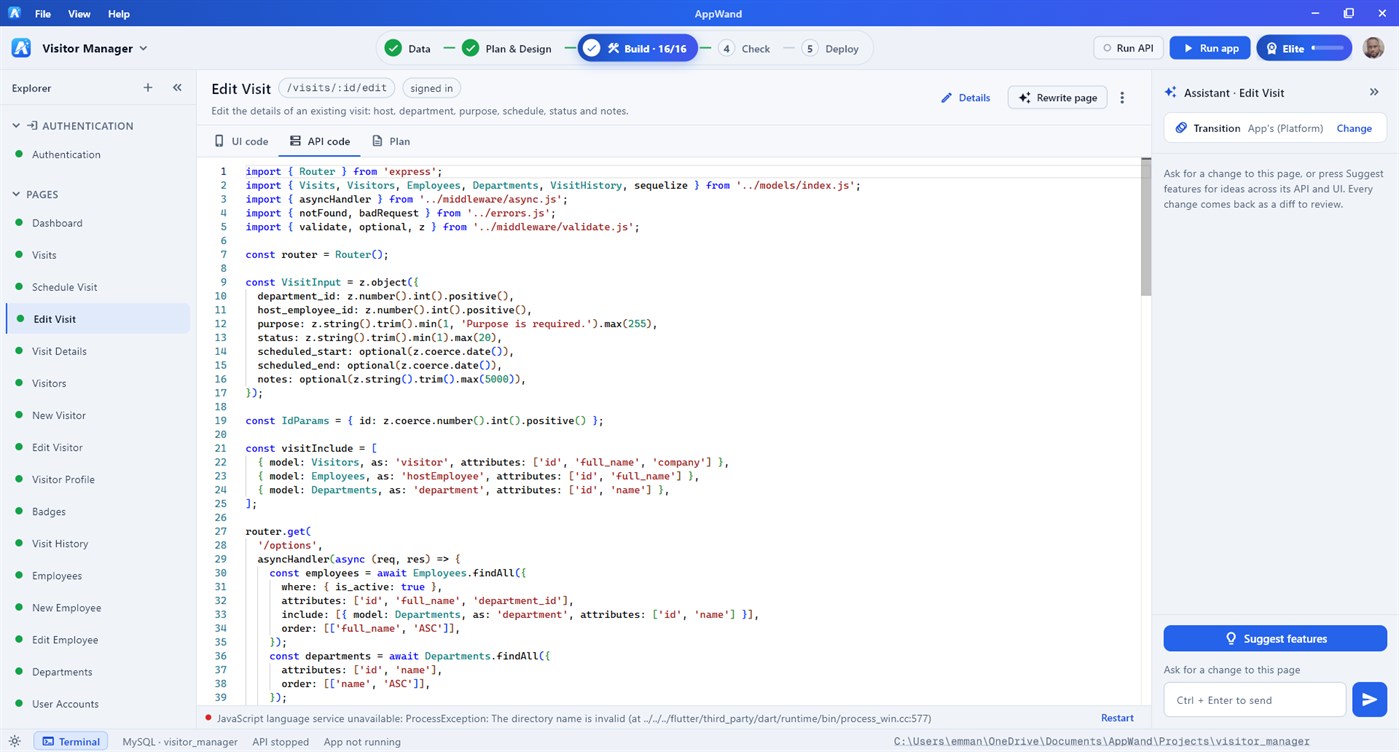
Task: Switch to the Plan tab
Action: pos(391,141)
